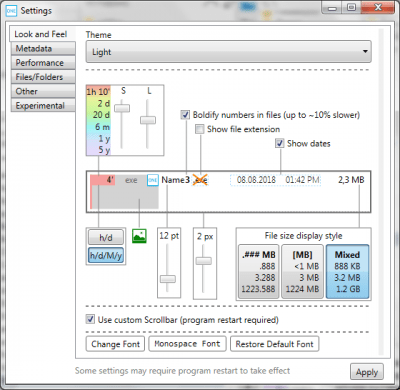Select the [MB] file size display style
The image size is (400, 390).
[302, 272]
